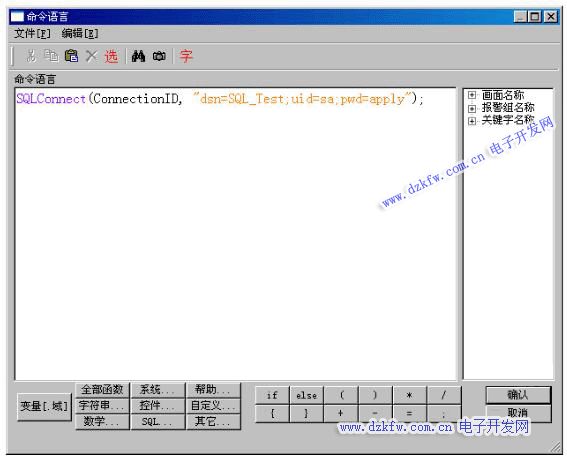
Task: Click the SQL... functions button
Action: click(158, 422)
